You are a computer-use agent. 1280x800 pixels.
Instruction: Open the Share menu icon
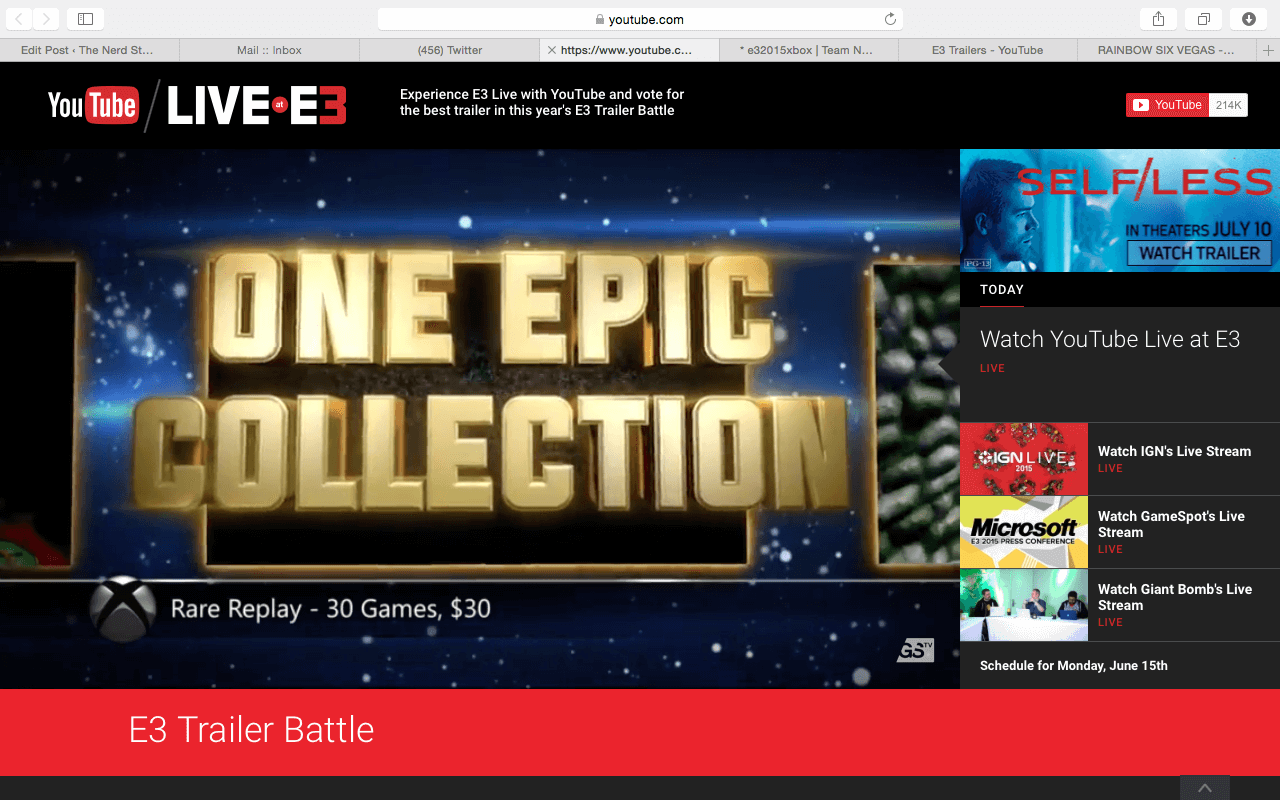coord(1158,19)
